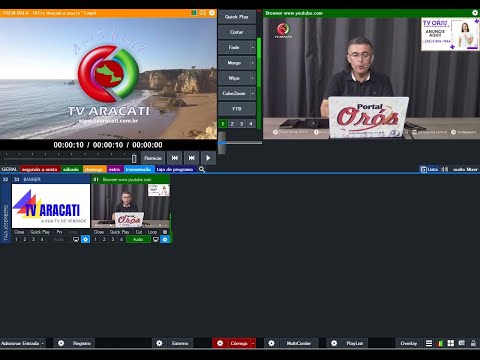Click the window icon beside the lock

click(x=462, y=343)
